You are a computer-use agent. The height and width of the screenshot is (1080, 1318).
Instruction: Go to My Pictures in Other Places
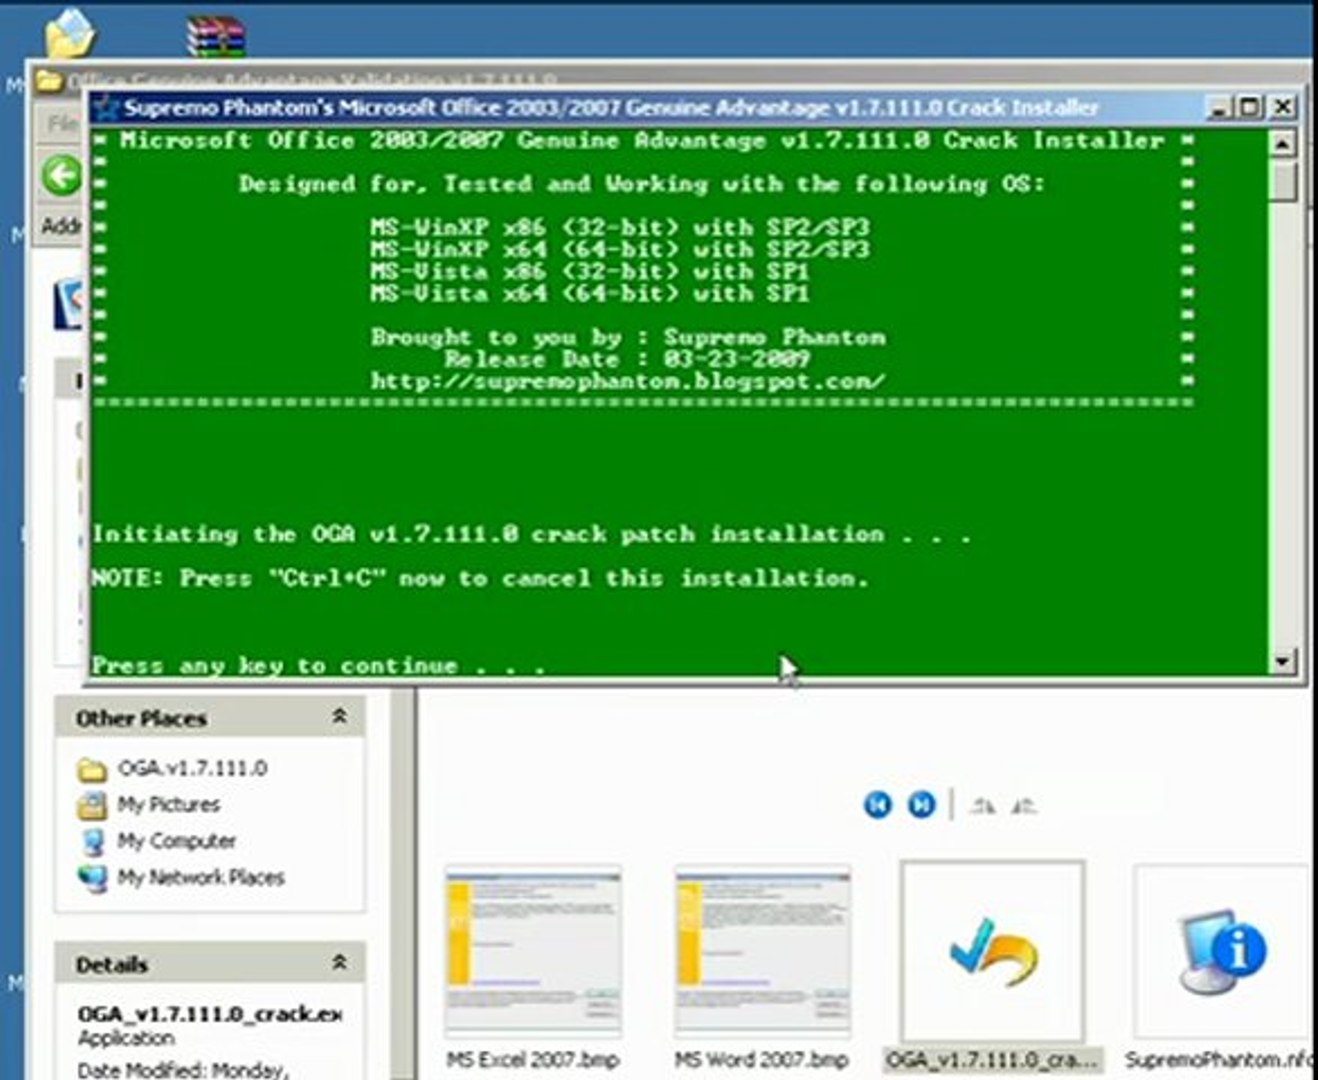tap(168, 804)
